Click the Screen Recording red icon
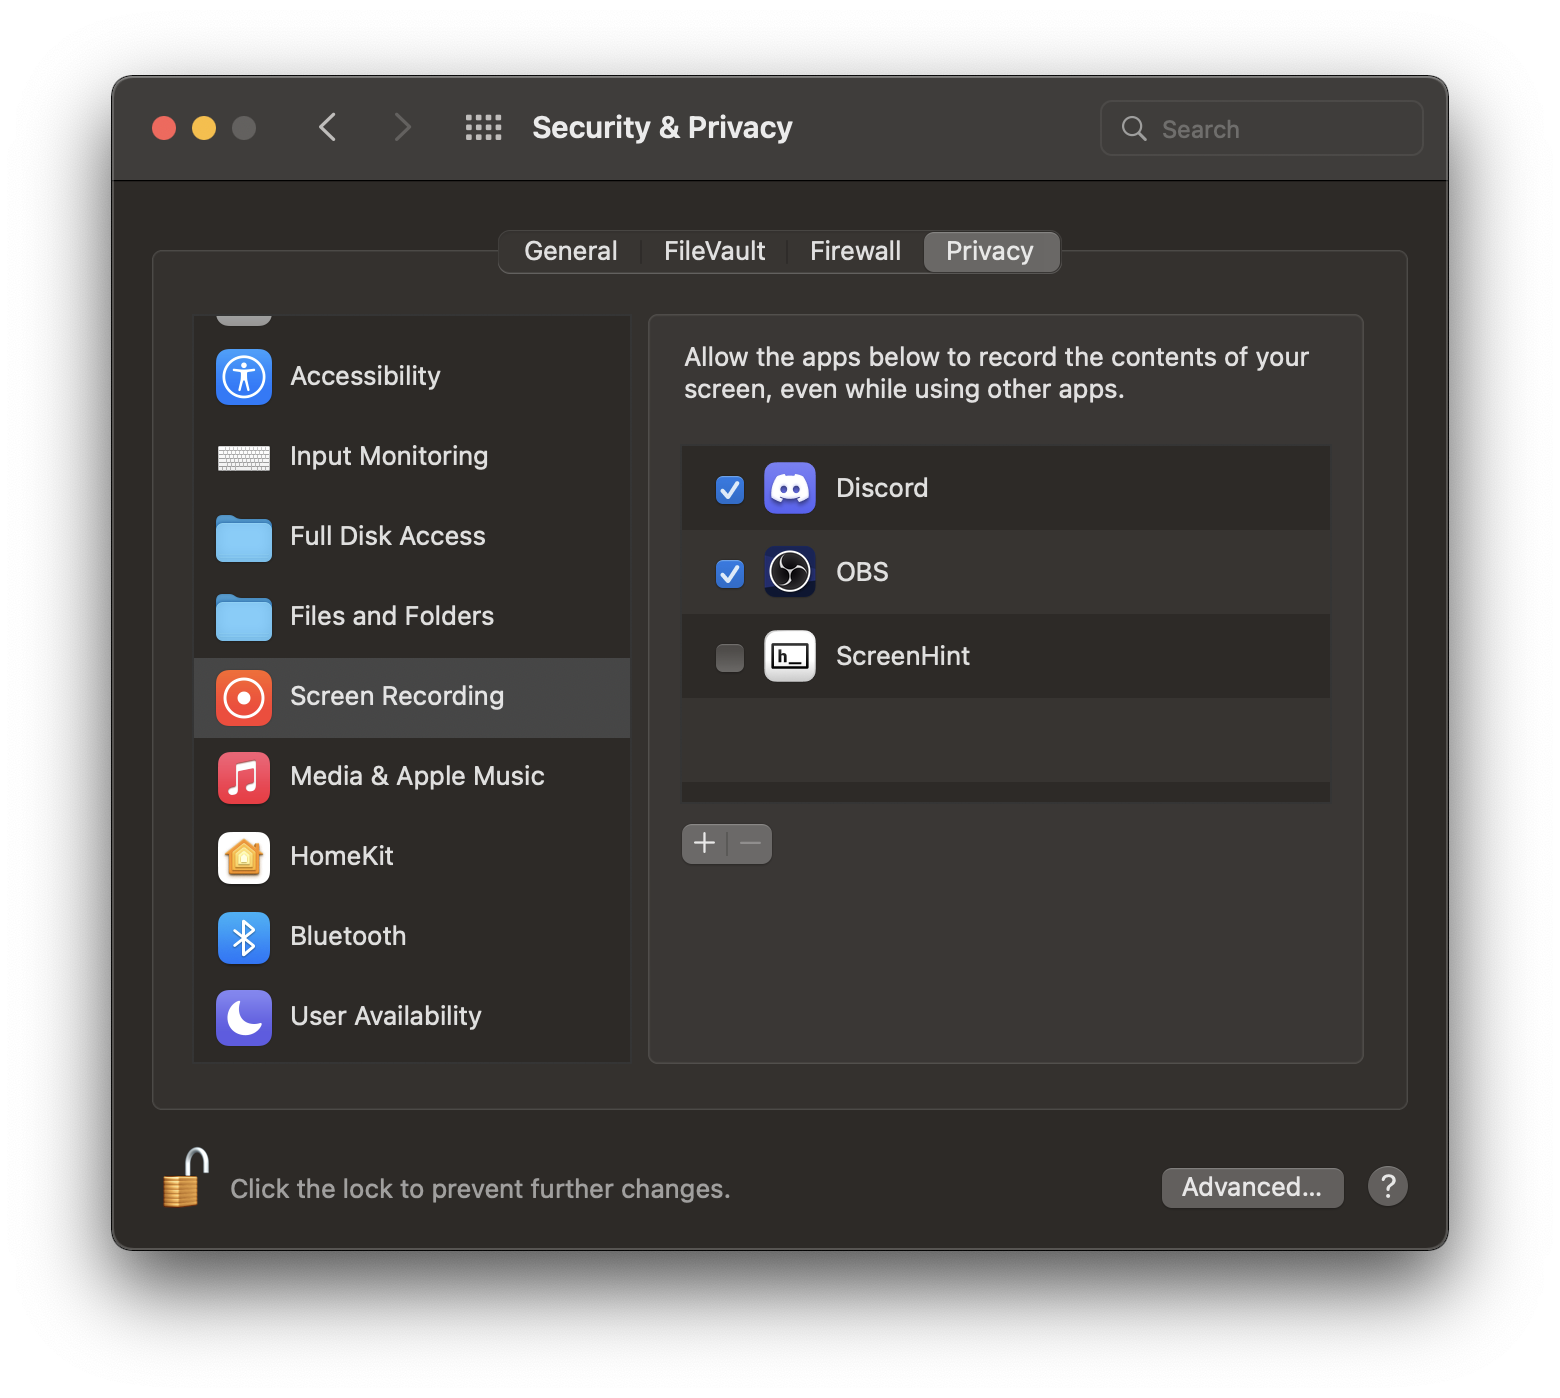1560x1398 pixels. click(x=244, y=698)
